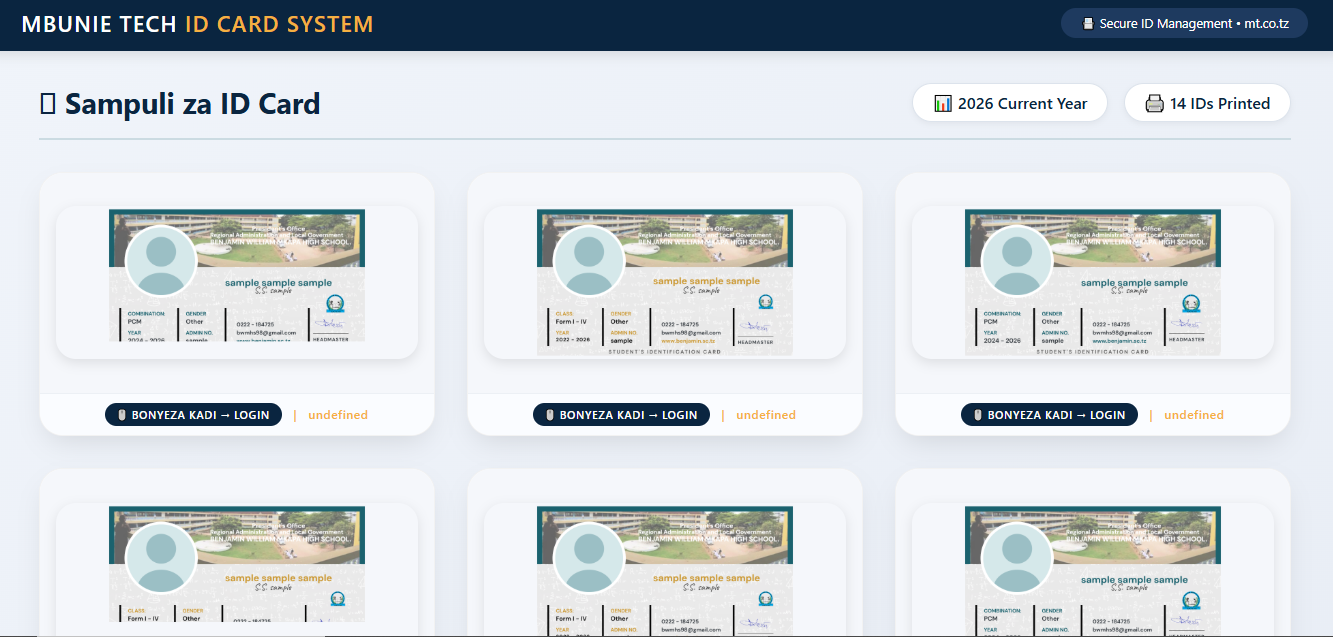The image size is (1333, 637).
Task: Click the document icon beside Secure ID Management
Action: pos(1088,24)
